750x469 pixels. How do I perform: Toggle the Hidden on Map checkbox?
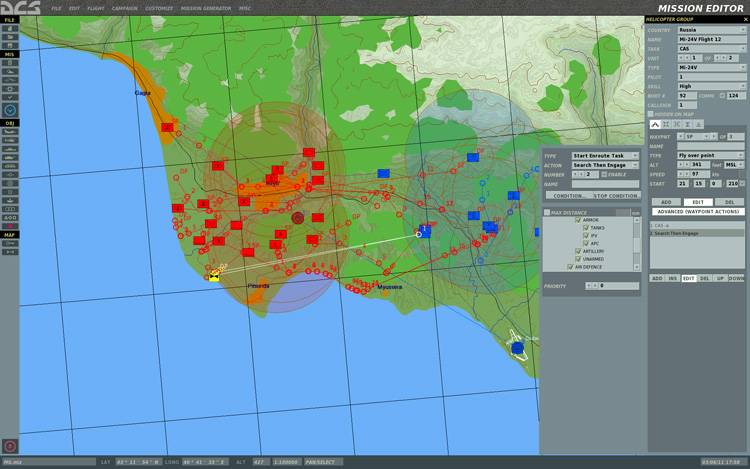pyautogui.click(x=651, y=114)
